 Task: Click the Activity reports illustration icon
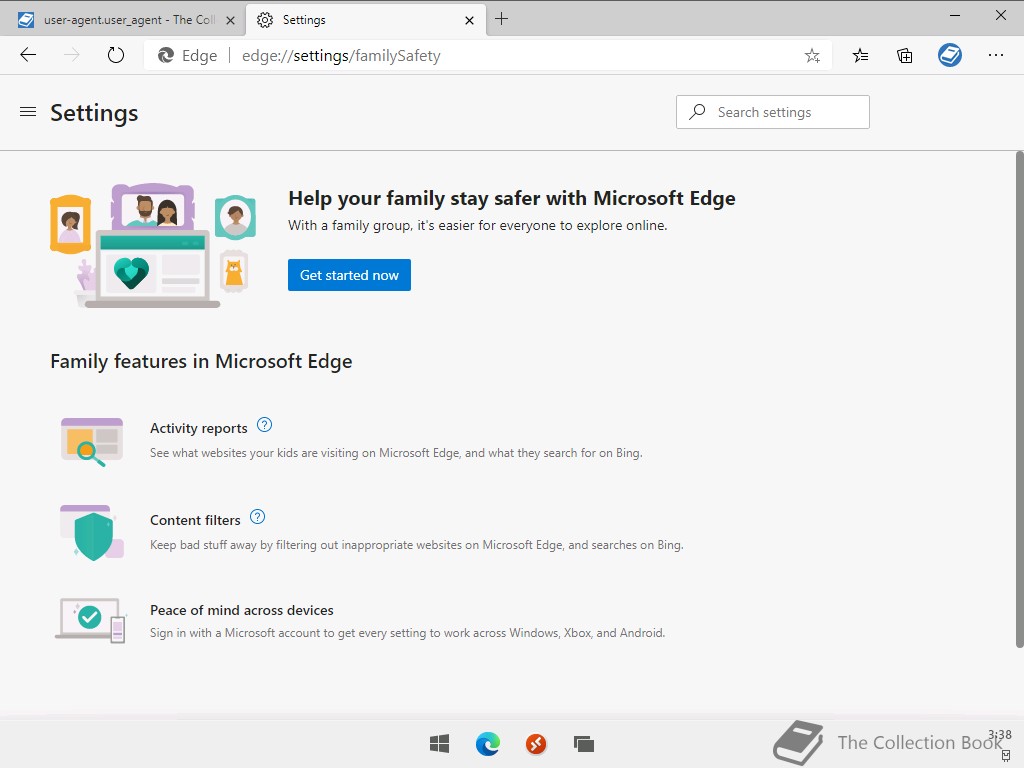92,442
